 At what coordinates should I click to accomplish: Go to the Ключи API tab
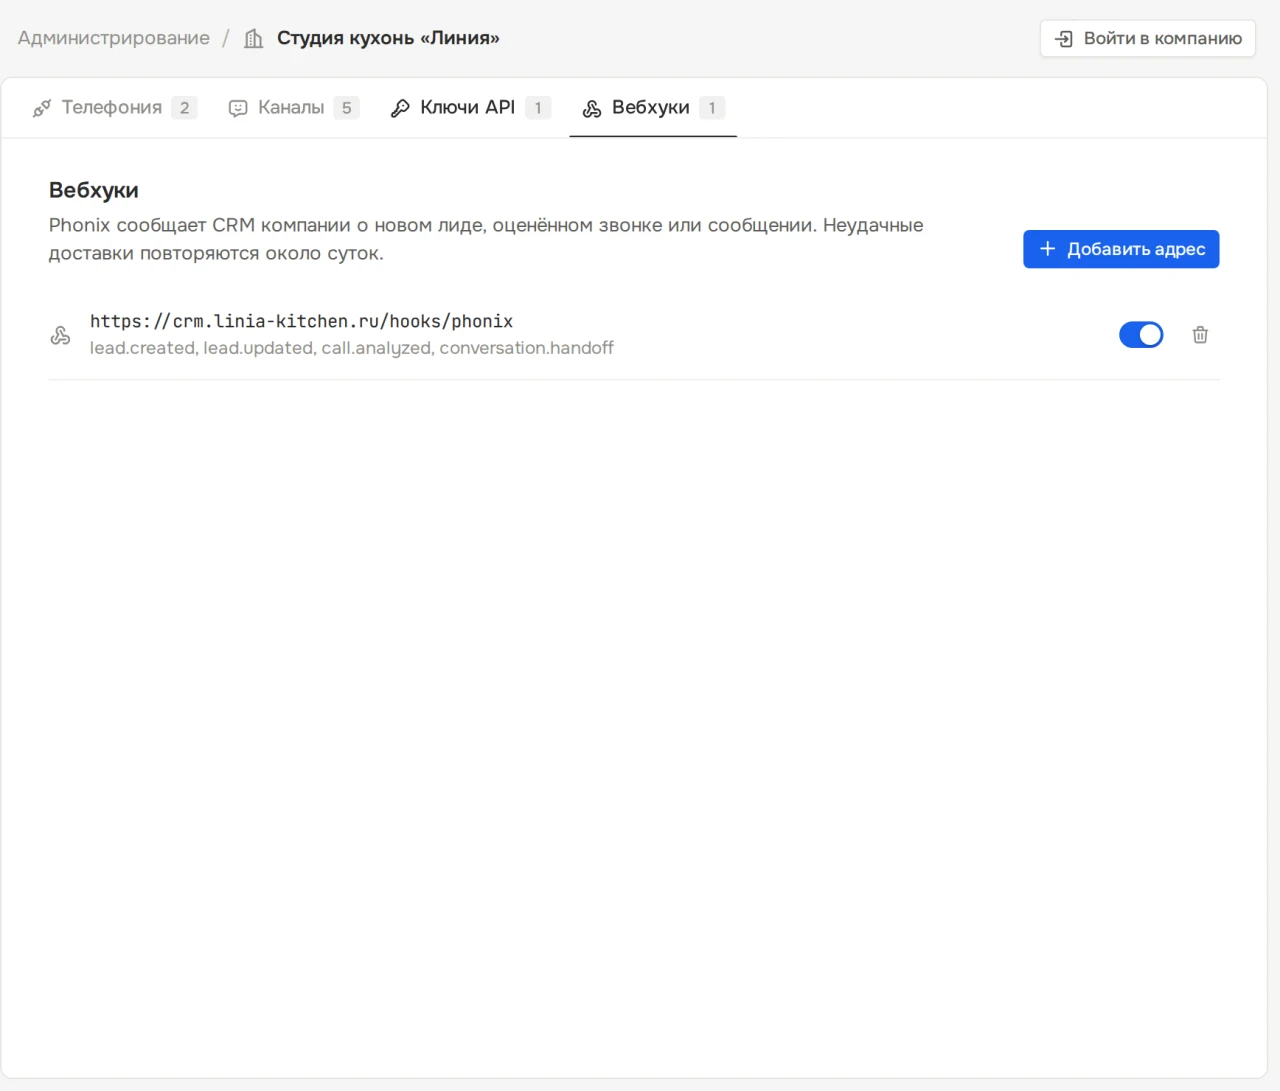point(470,107)
